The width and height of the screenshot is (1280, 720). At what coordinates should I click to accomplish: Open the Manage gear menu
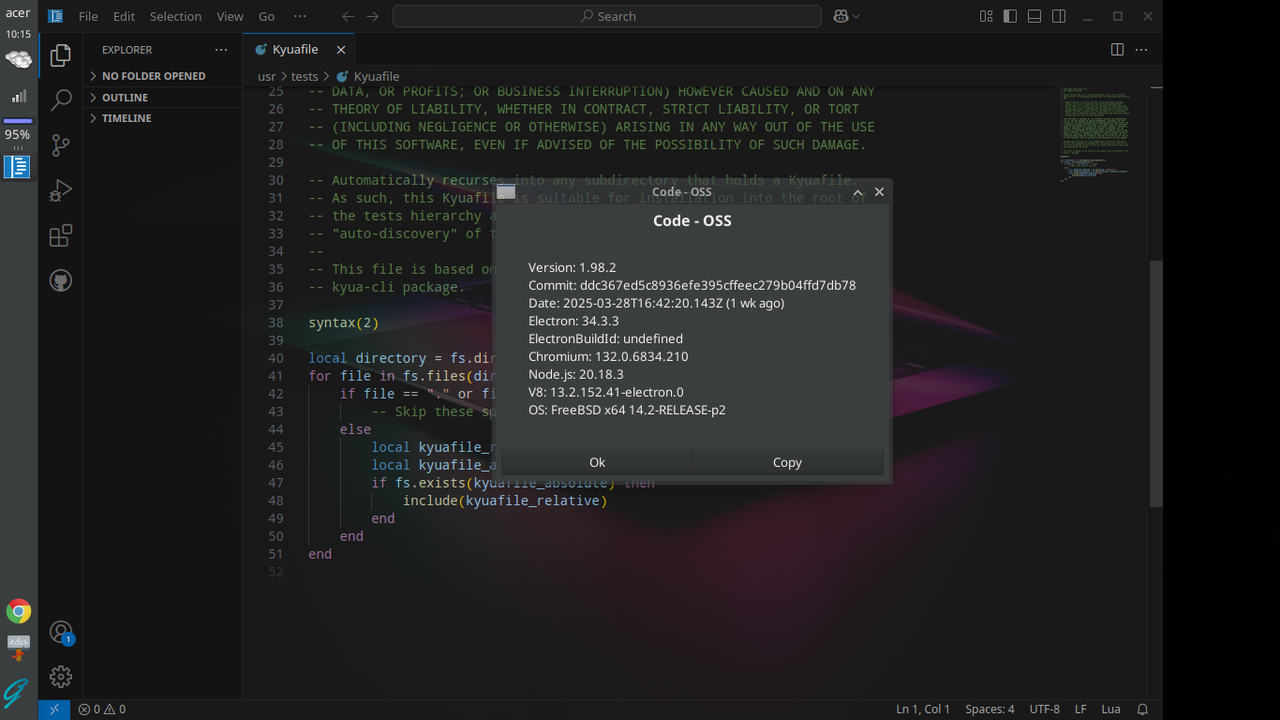point(61,677)
